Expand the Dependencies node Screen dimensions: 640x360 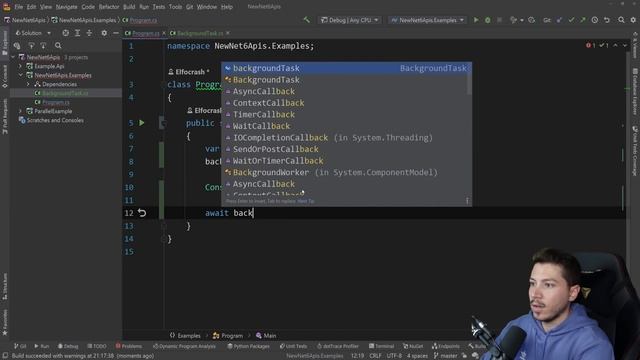tap(28, 84)
